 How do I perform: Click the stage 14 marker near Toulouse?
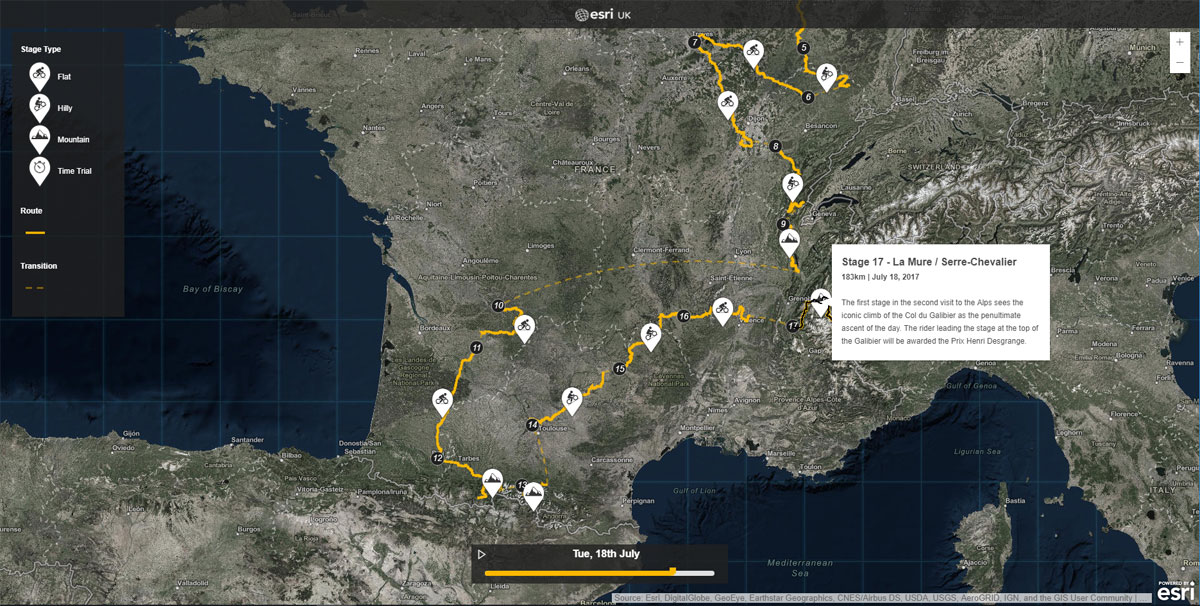click(532, 426)
